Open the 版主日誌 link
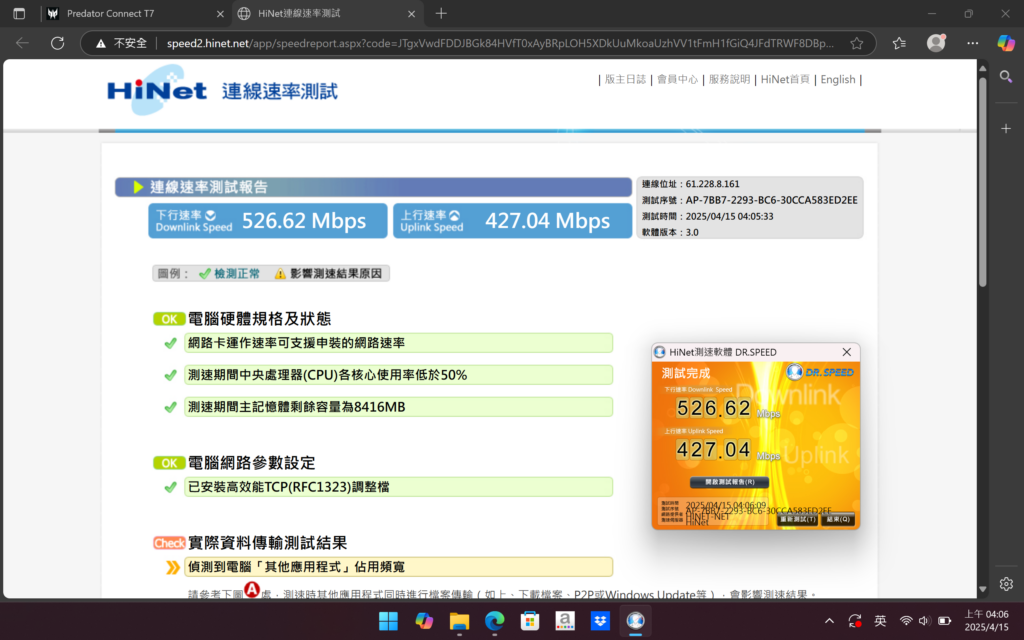The image size is (1024, 640). (625, 79)
